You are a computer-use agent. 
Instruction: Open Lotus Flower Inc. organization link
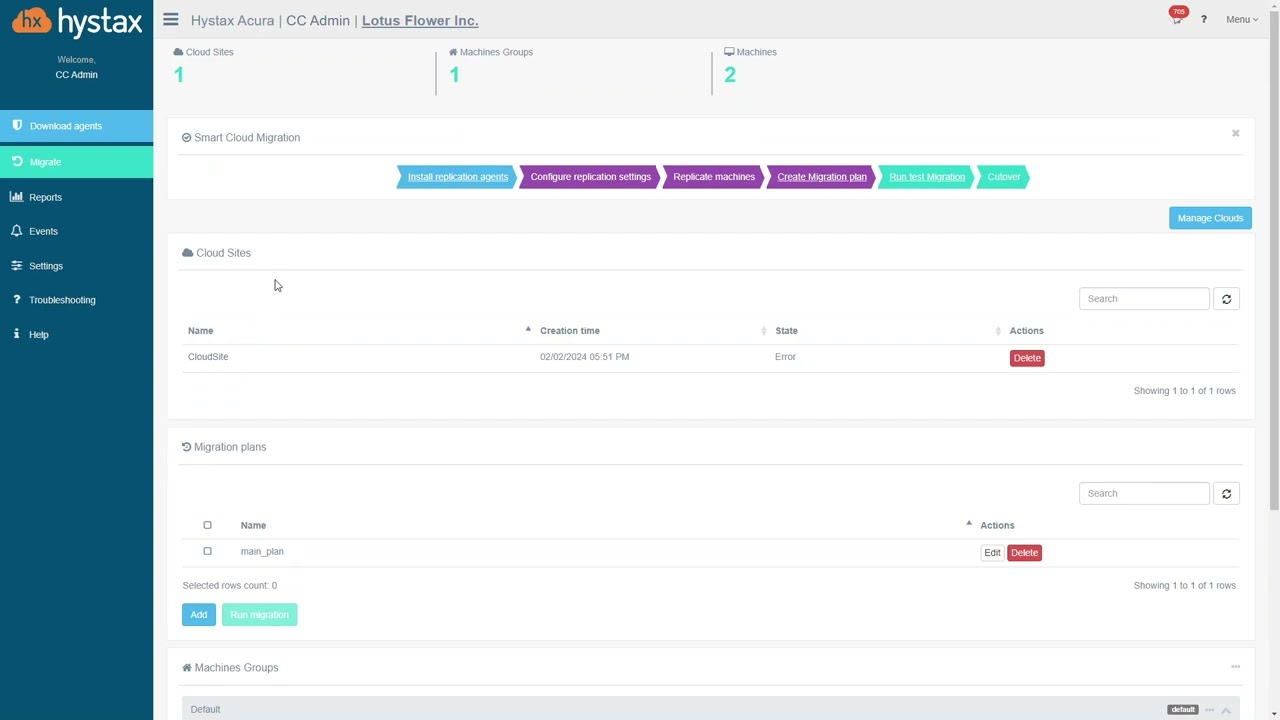[x=419, y=20]
